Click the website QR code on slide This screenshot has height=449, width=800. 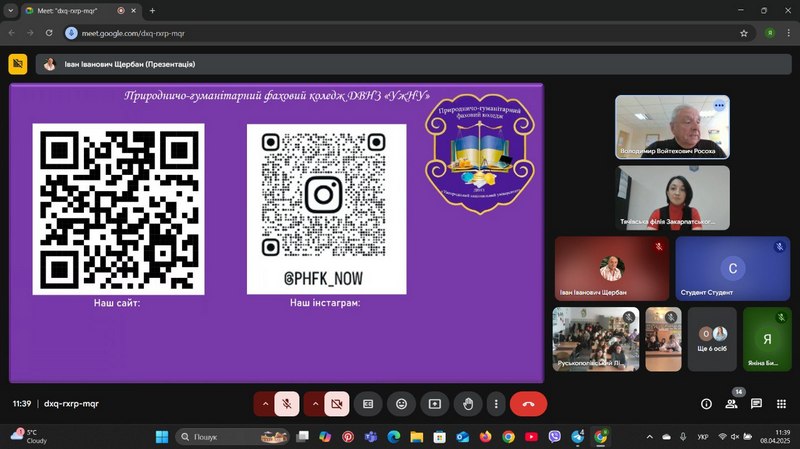(118, 209)
